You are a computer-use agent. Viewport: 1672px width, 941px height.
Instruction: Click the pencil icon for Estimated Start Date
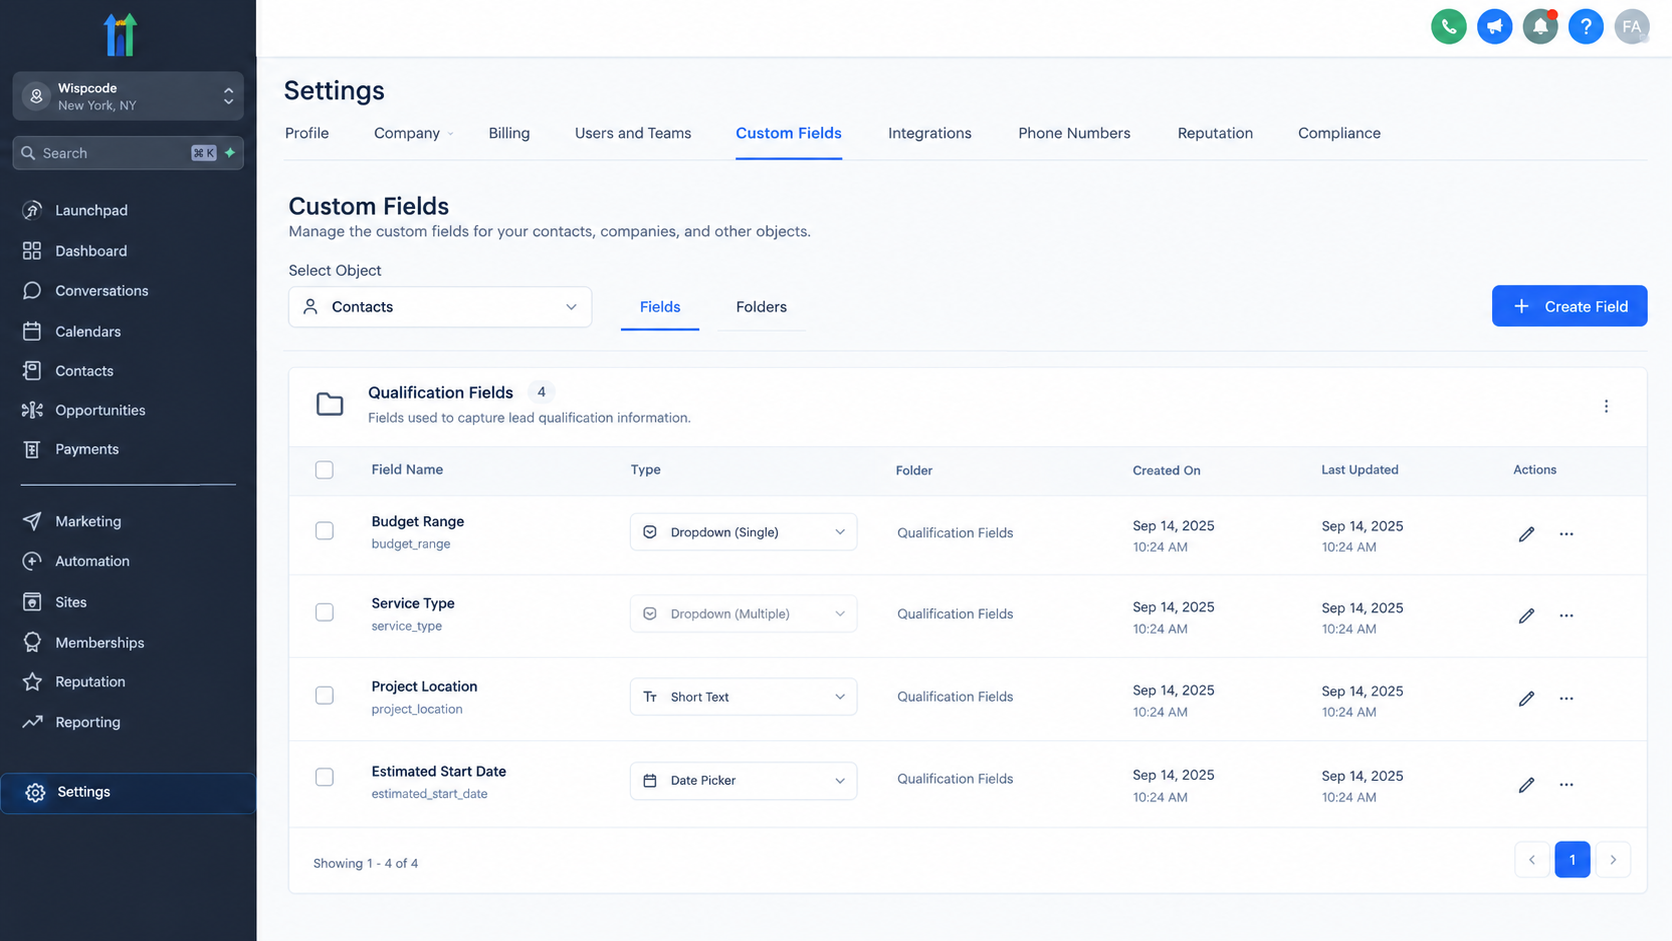[x=1526, y=785]
